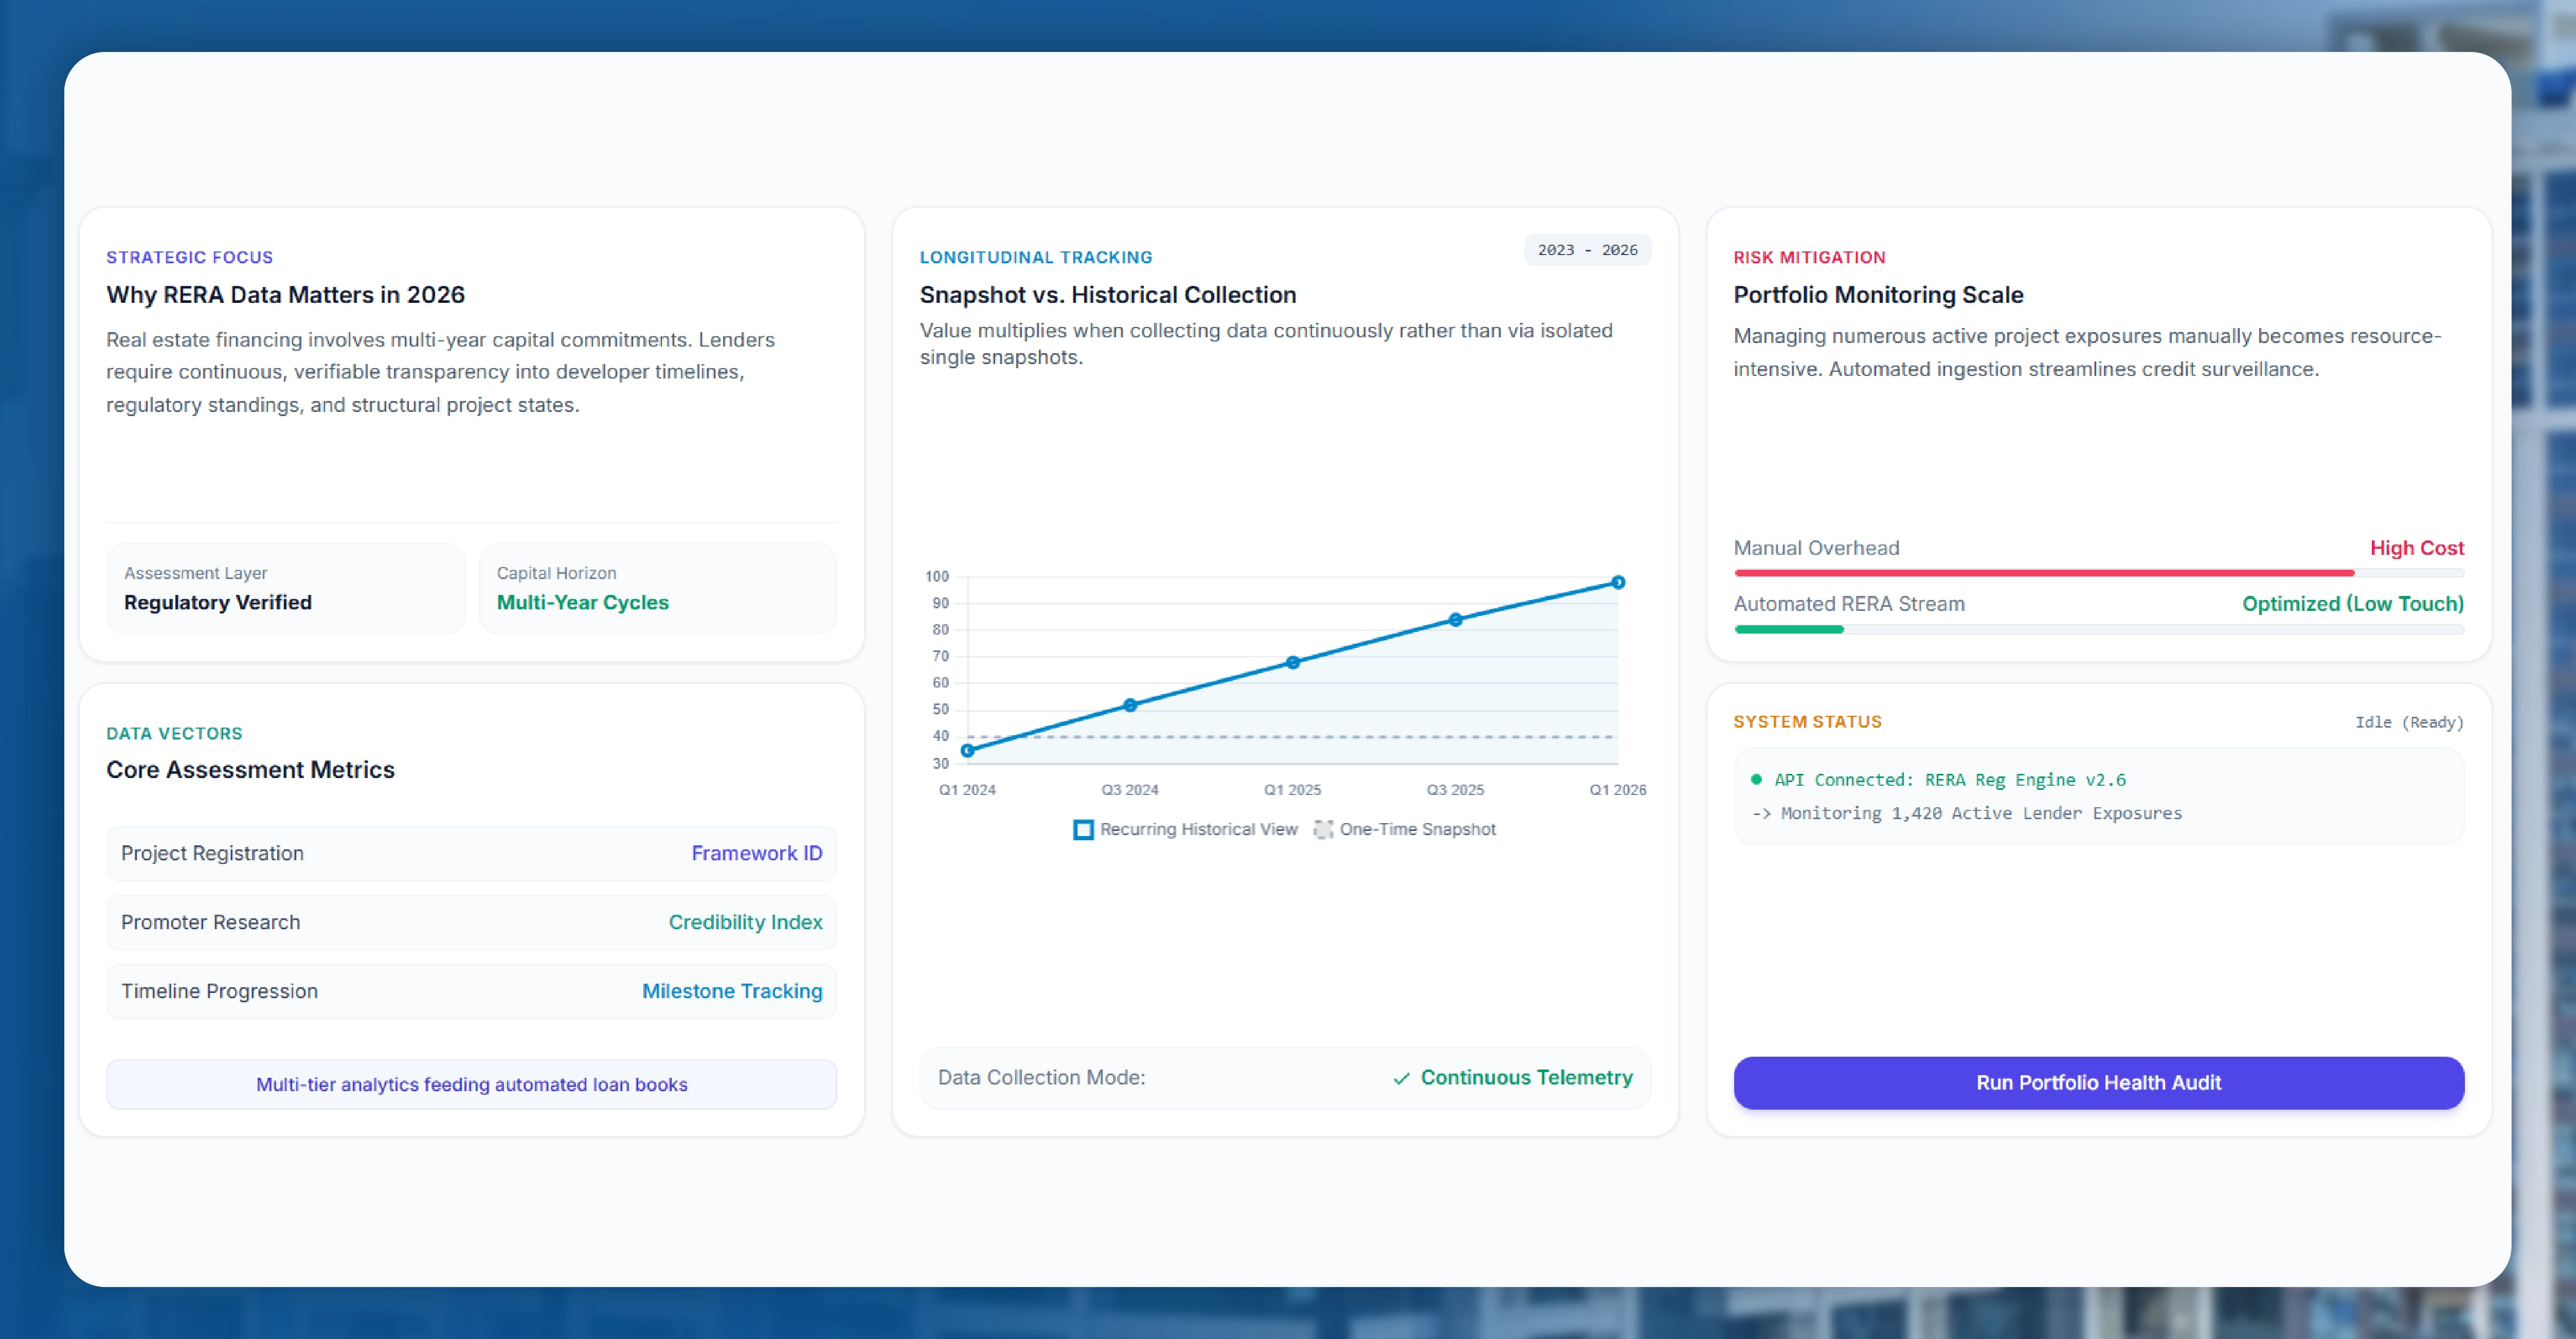The image size is (2576, 1339).
Task: Select the Q3 2024 chart data point
Action: pos(1130,705)
